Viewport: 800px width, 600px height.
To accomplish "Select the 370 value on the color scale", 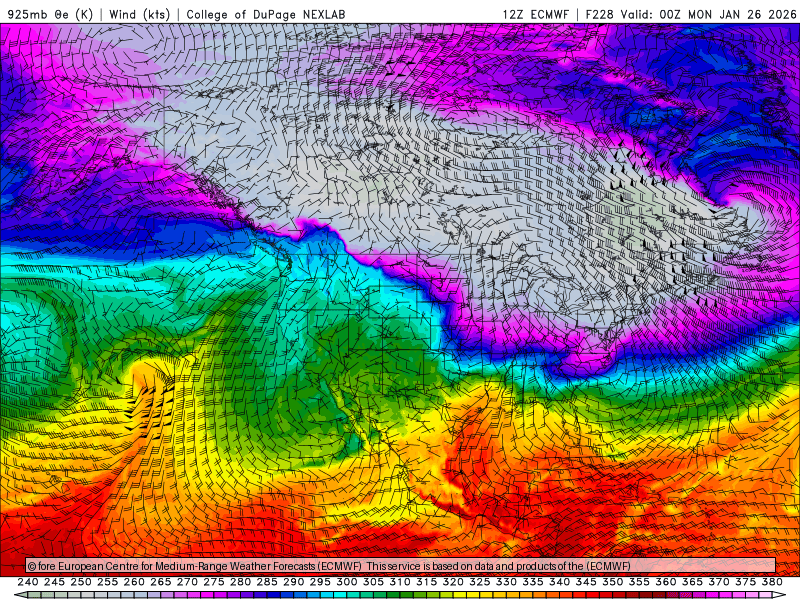I will tap(718, 582).
